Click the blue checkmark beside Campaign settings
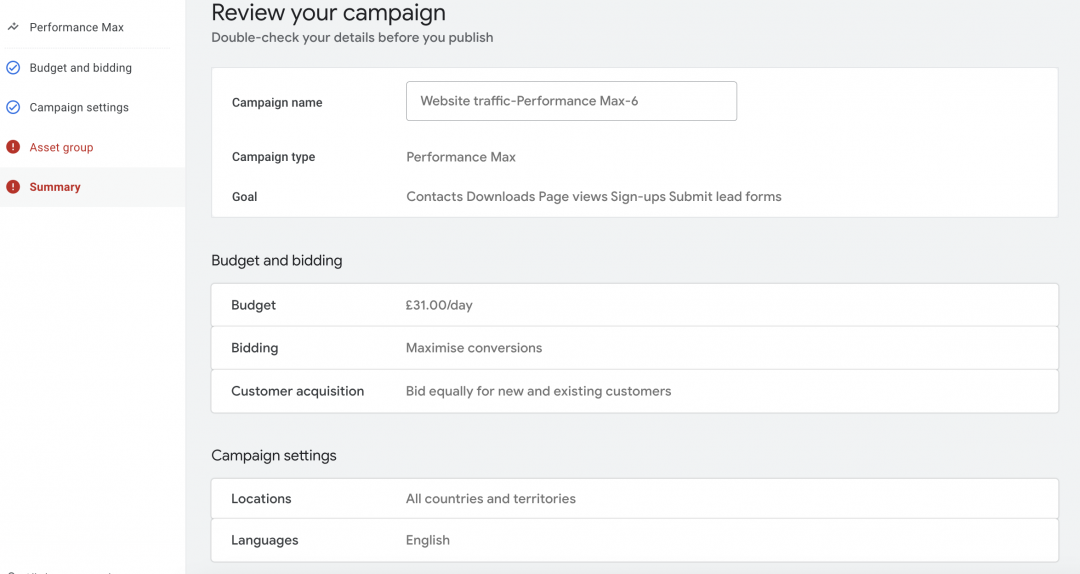This screenshot has width=1080, height=574. 13,107
